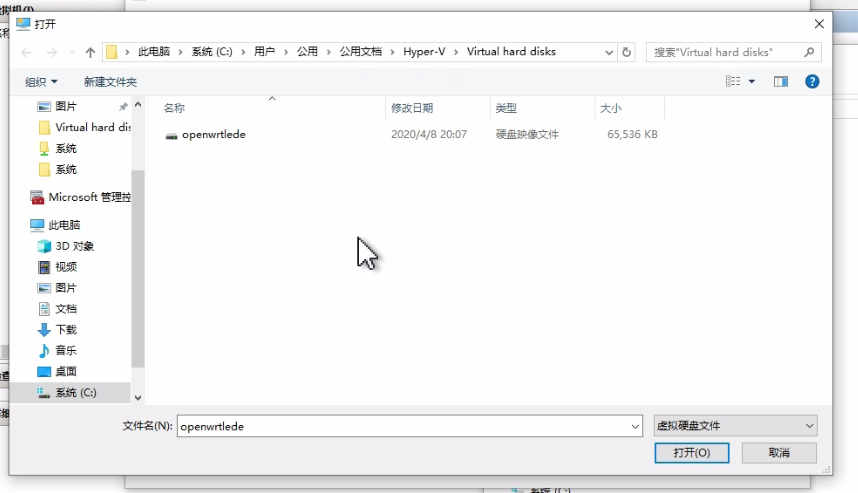The image size is (858, 493).
Task: Click the folder icon in address bar
Action: pos(112,52)
